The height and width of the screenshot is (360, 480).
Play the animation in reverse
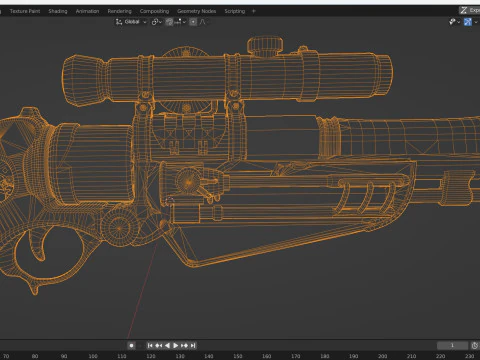pos(167,346)
